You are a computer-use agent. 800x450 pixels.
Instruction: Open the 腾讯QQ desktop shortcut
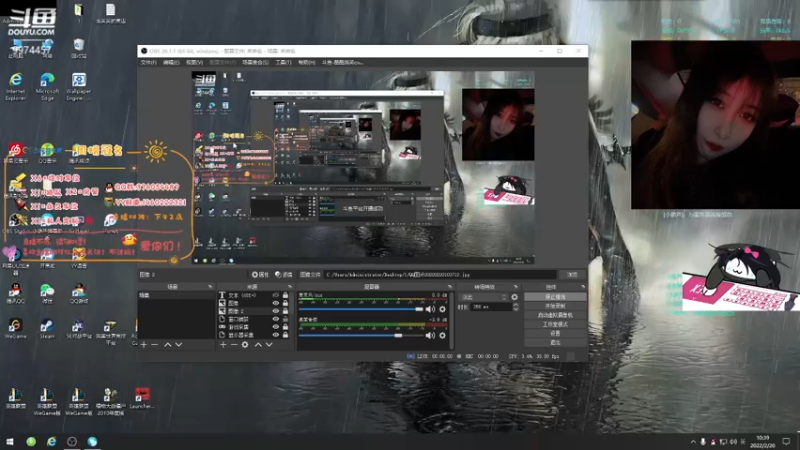(x=15, y=294)
